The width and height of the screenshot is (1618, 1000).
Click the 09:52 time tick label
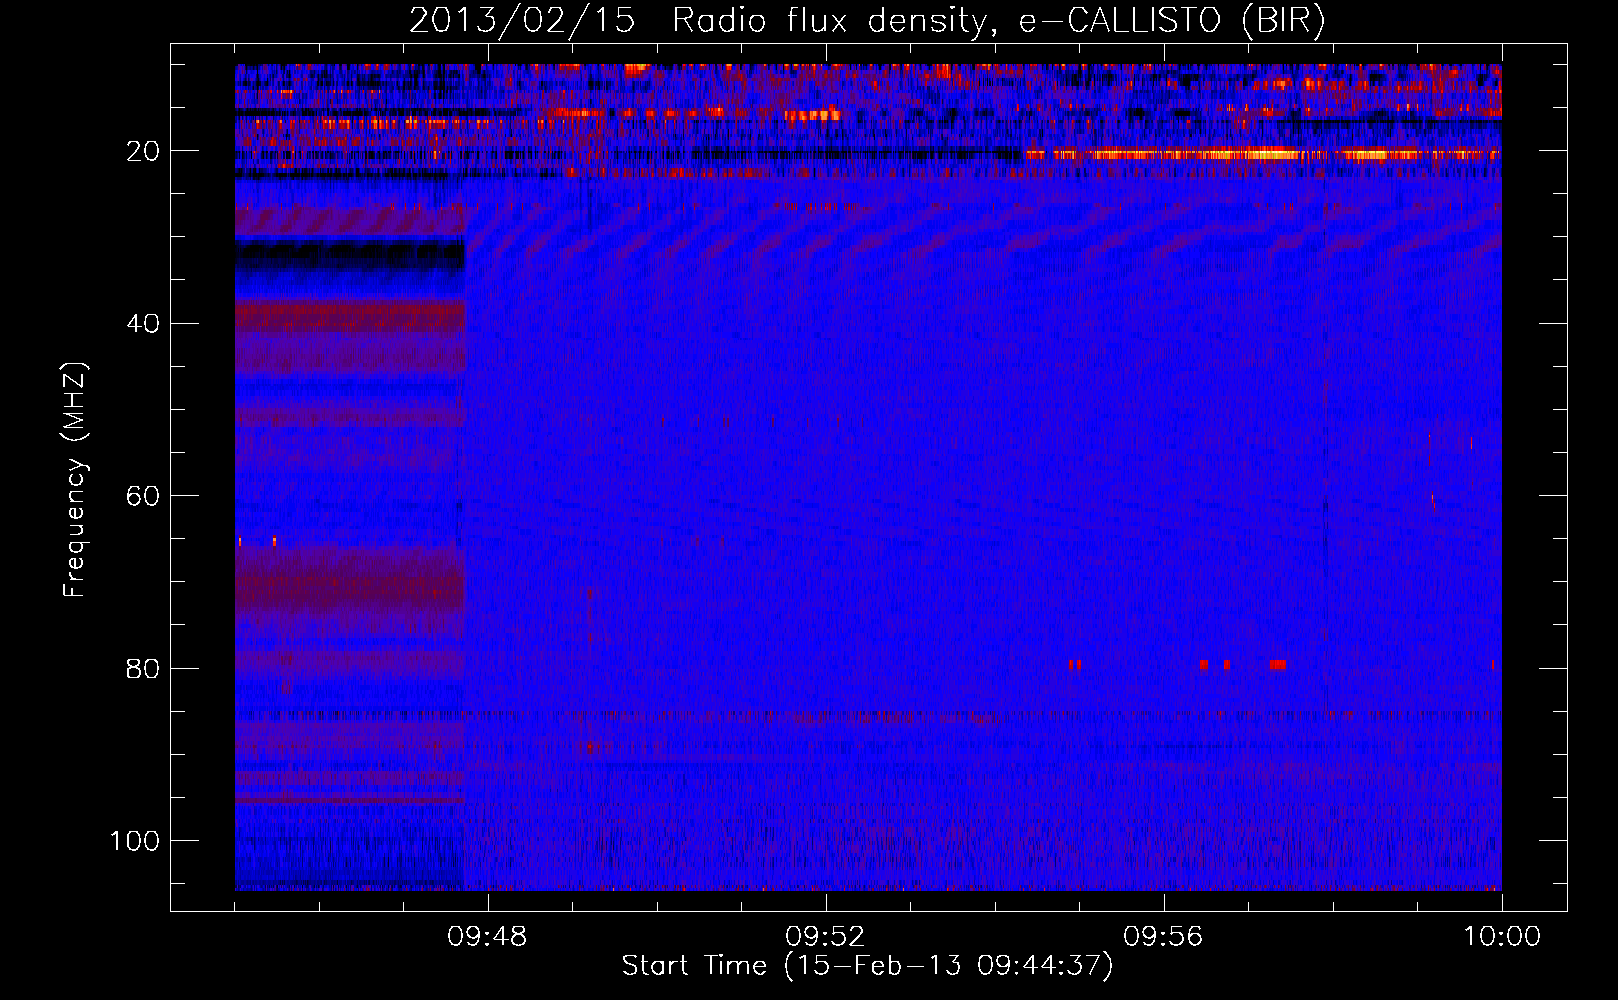click(x=825, y=937)
